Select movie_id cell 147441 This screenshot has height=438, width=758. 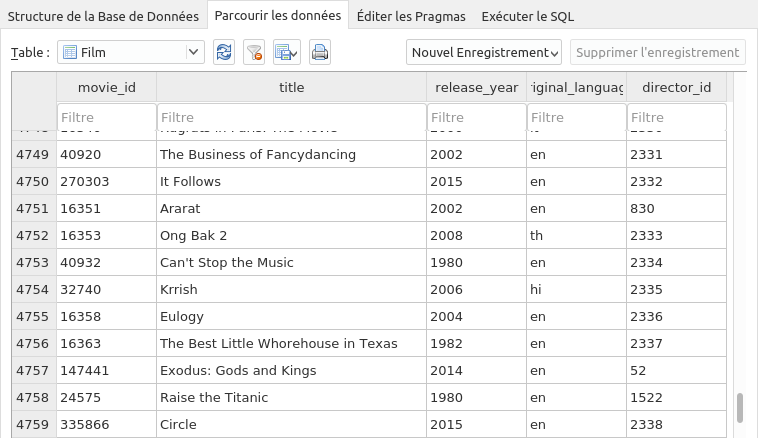(x=107, y=371)
